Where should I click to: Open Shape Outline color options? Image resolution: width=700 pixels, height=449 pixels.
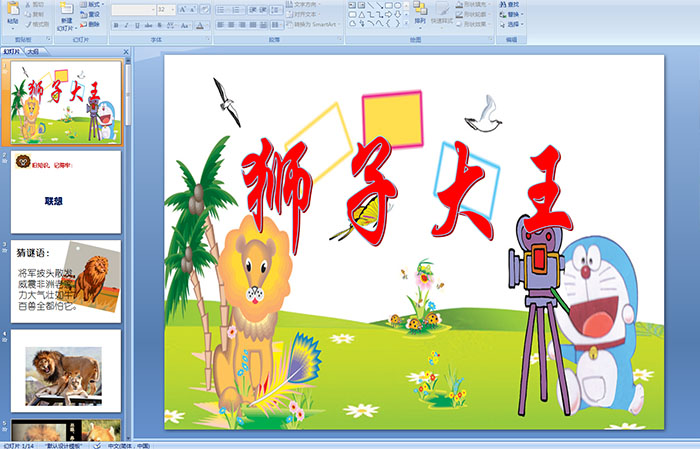[472, 14]
